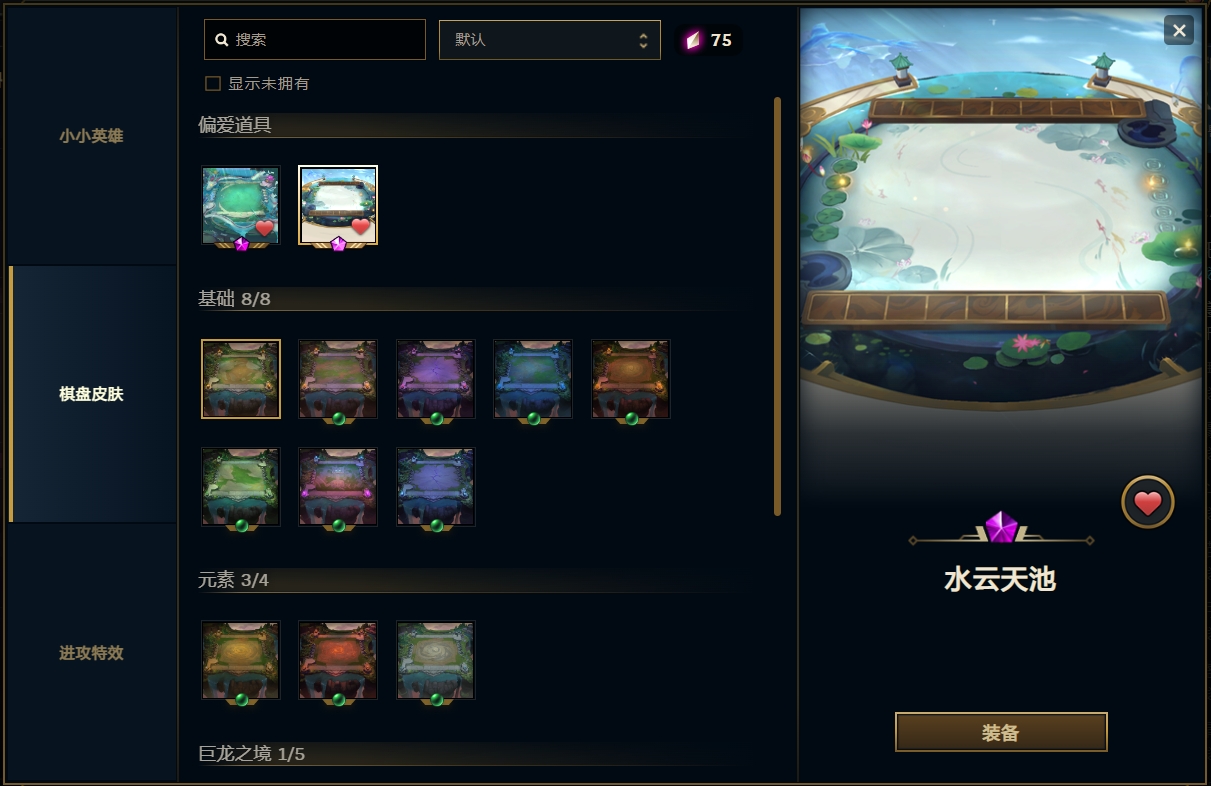Switch to the 进攻特效 tab
This screenshot has width=1211, height=786.
91,653
